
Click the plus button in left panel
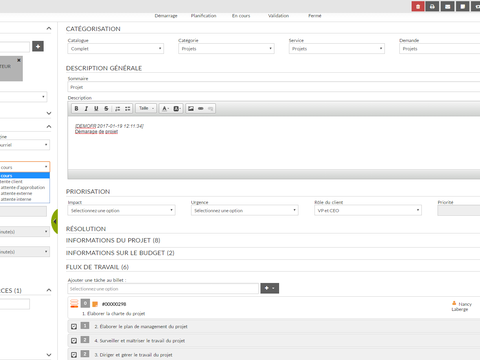click(x=38, y=46)
